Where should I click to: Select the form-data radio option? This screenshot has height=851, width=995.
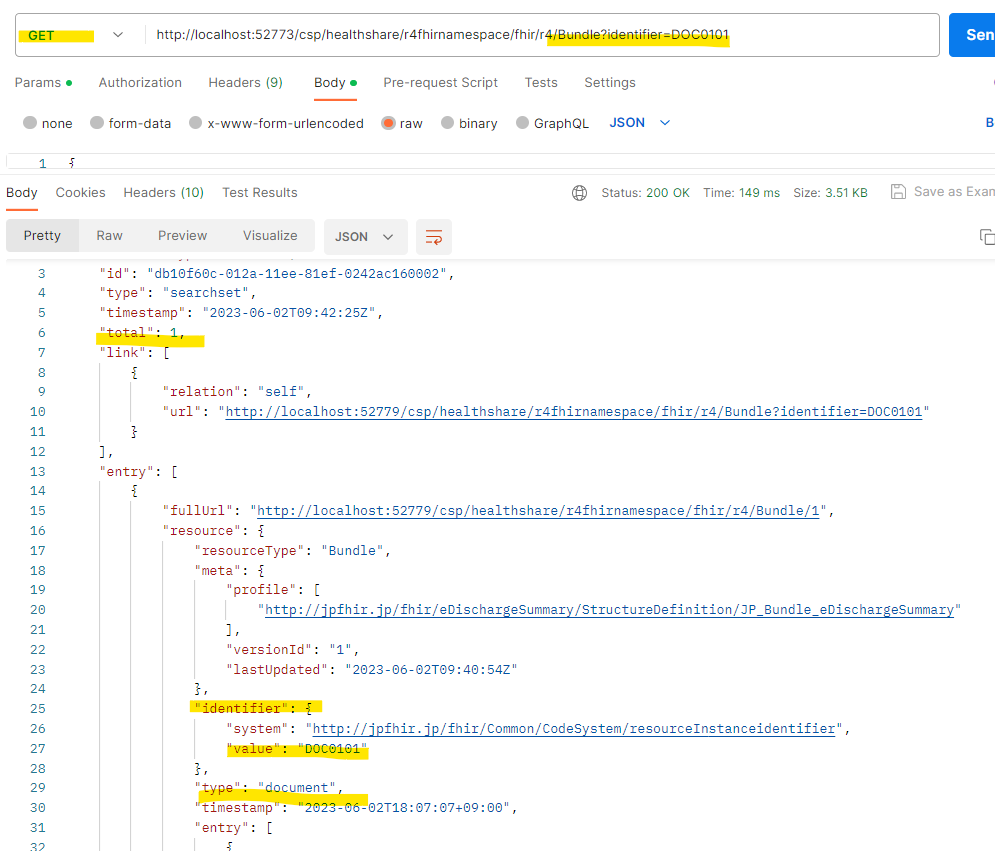click(97, 123)
